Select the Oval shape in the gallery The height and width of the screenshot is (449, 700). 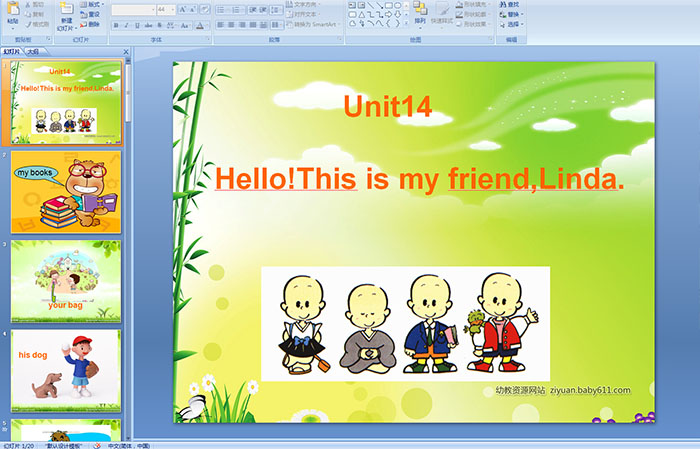(x=397, y=5)
